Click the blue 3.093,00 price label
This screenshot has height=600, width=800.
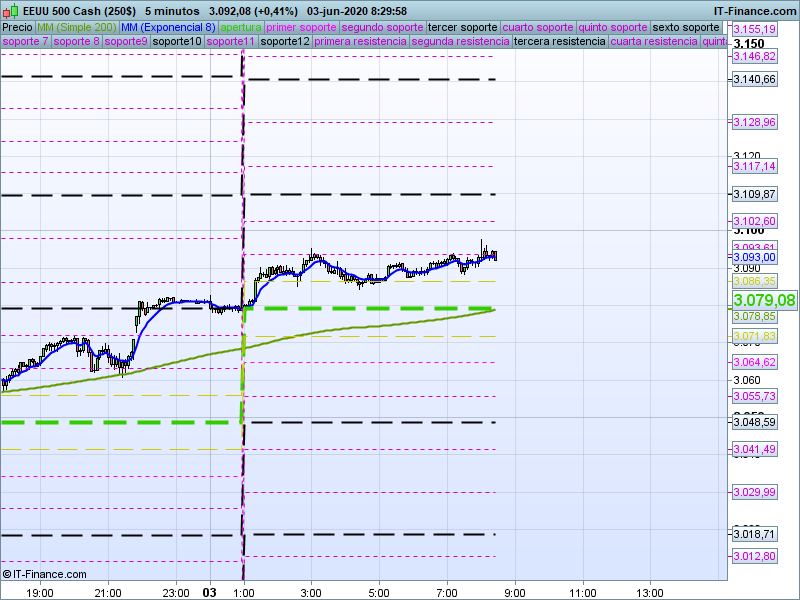pyautogui.click(x=754, y=257)
